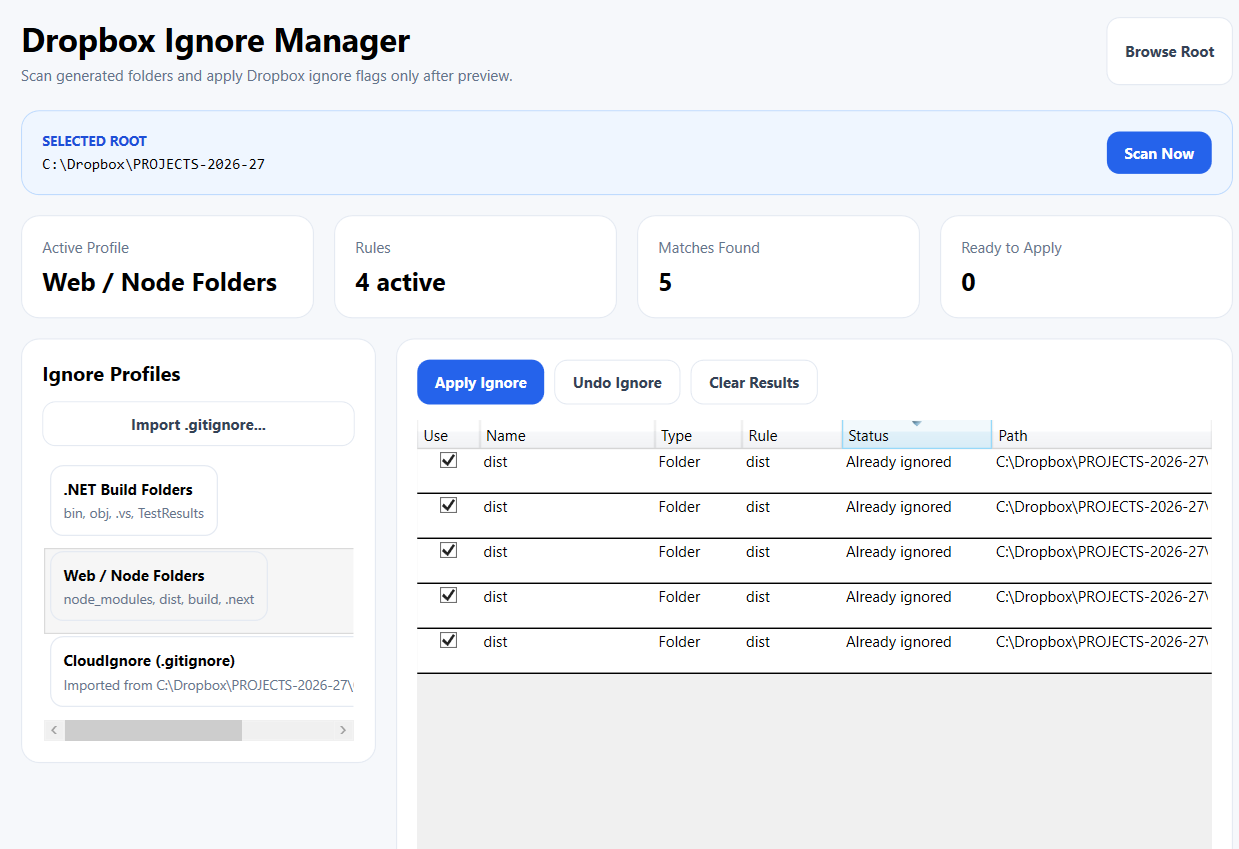Open the Import .gitignore... dialog
1239x849 pixels.
198,424
